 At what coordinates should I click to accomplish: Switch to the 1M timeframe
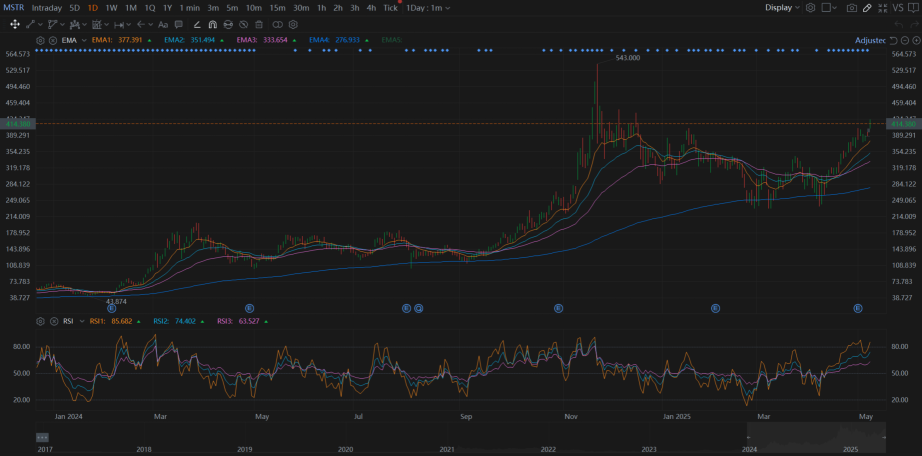click(x=131, y=8)
